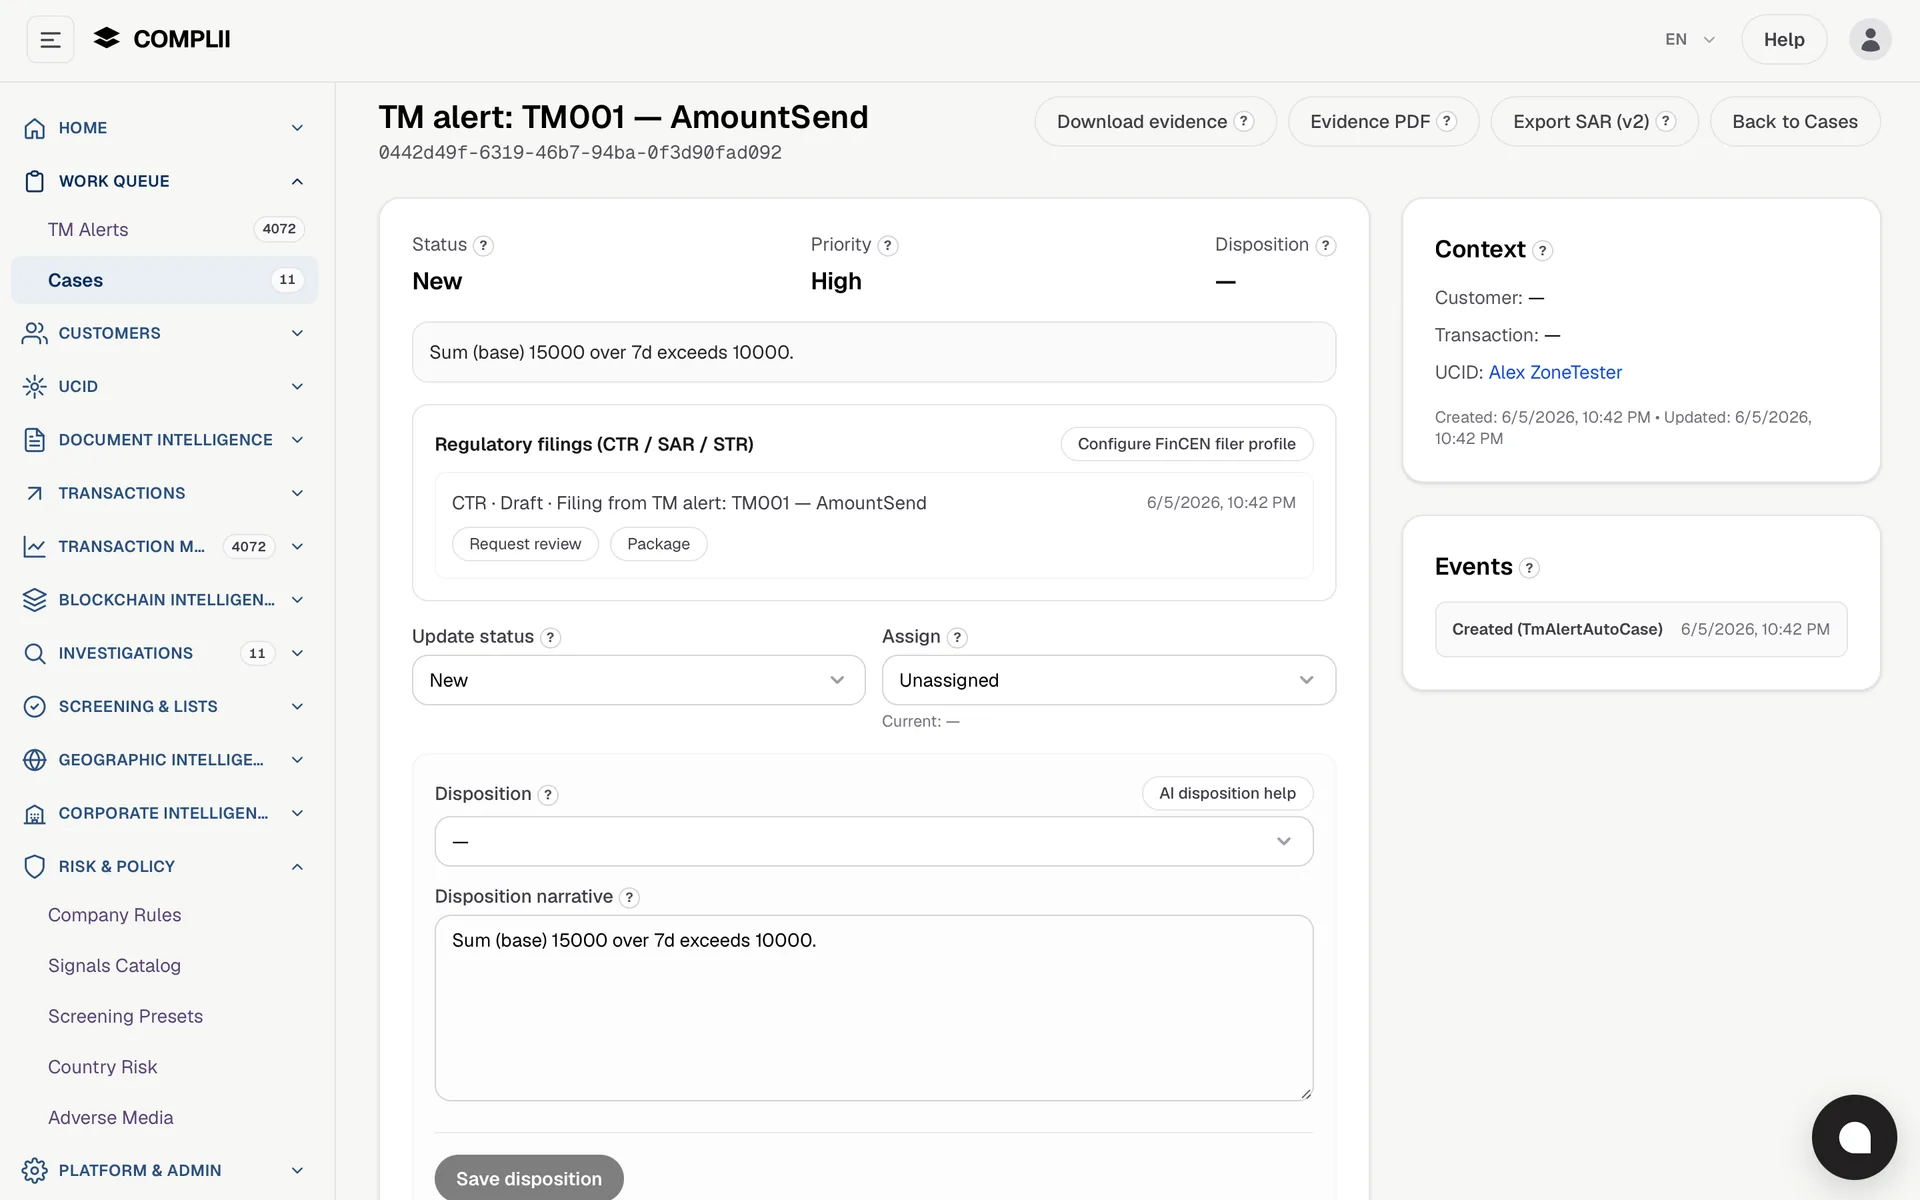Click the Platform & Admin gear icon
This screenshot has height=1200, width=1920.
coord(35,1170)
